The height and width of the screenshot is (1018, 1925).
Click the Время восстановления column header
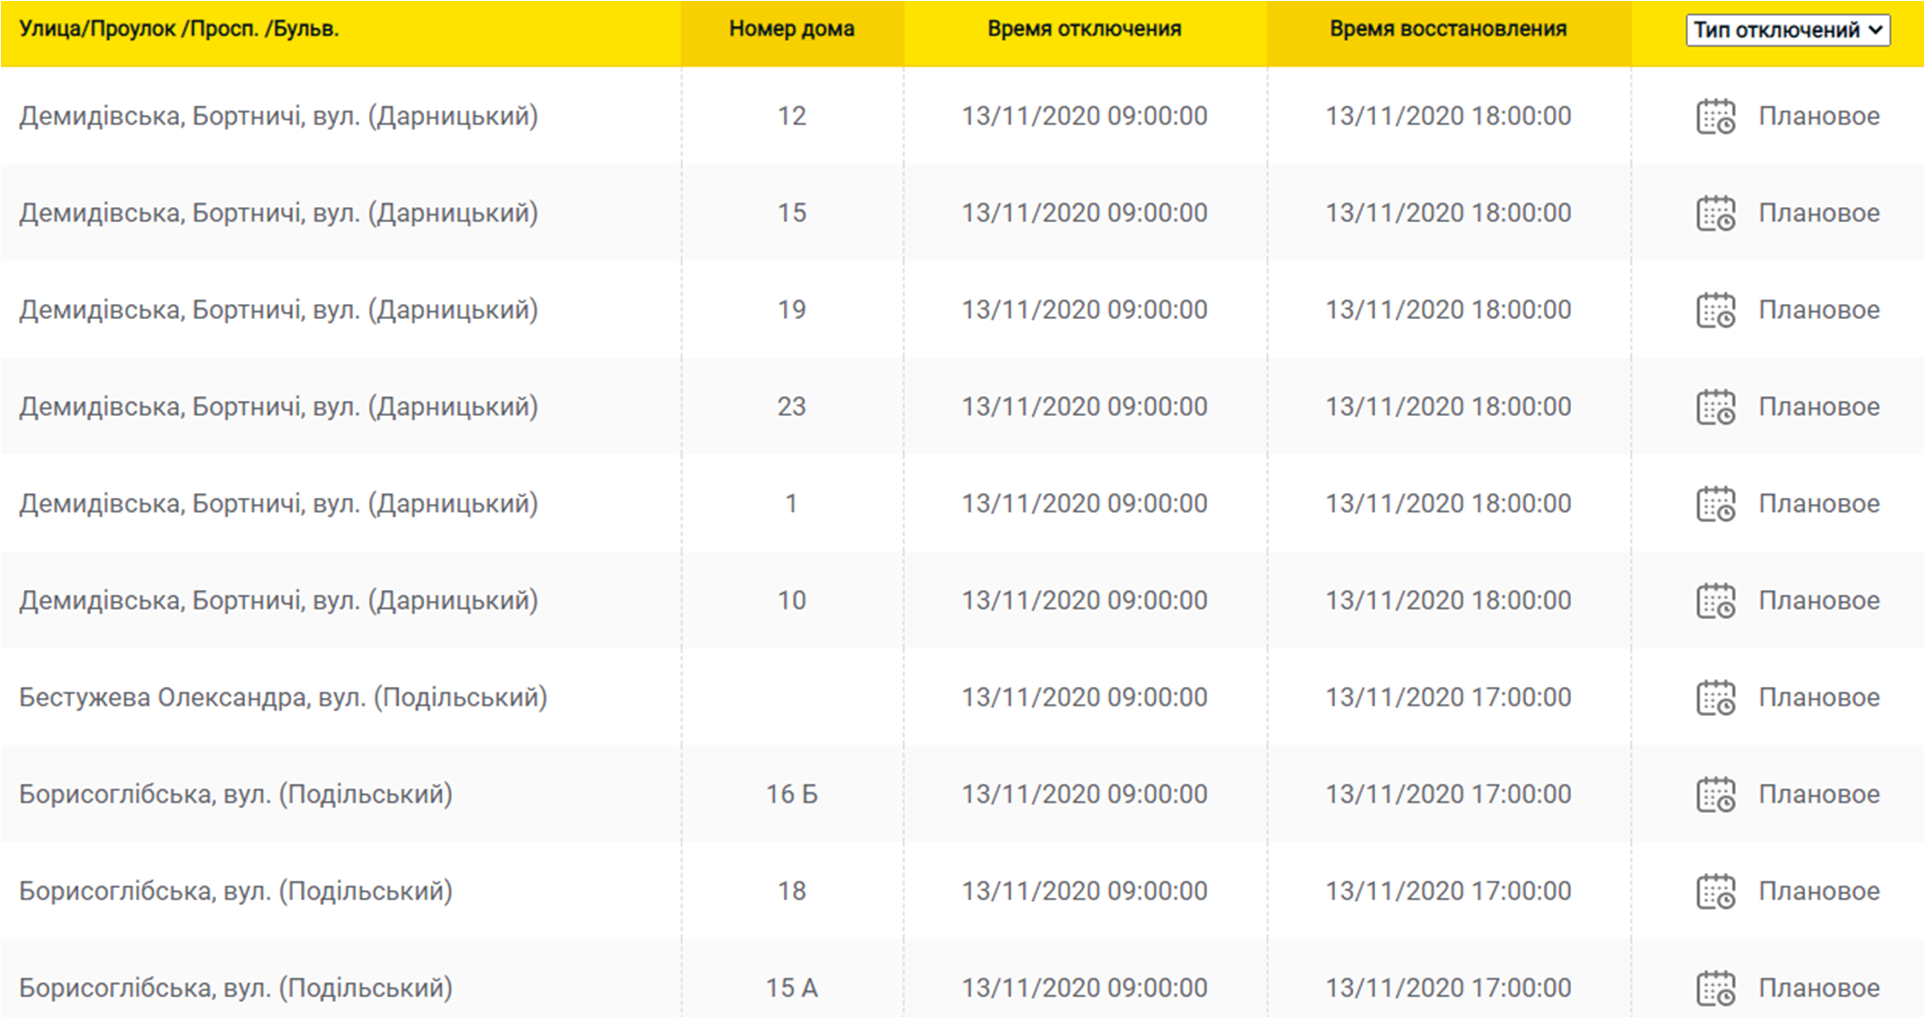click(x=1447, y=29)
